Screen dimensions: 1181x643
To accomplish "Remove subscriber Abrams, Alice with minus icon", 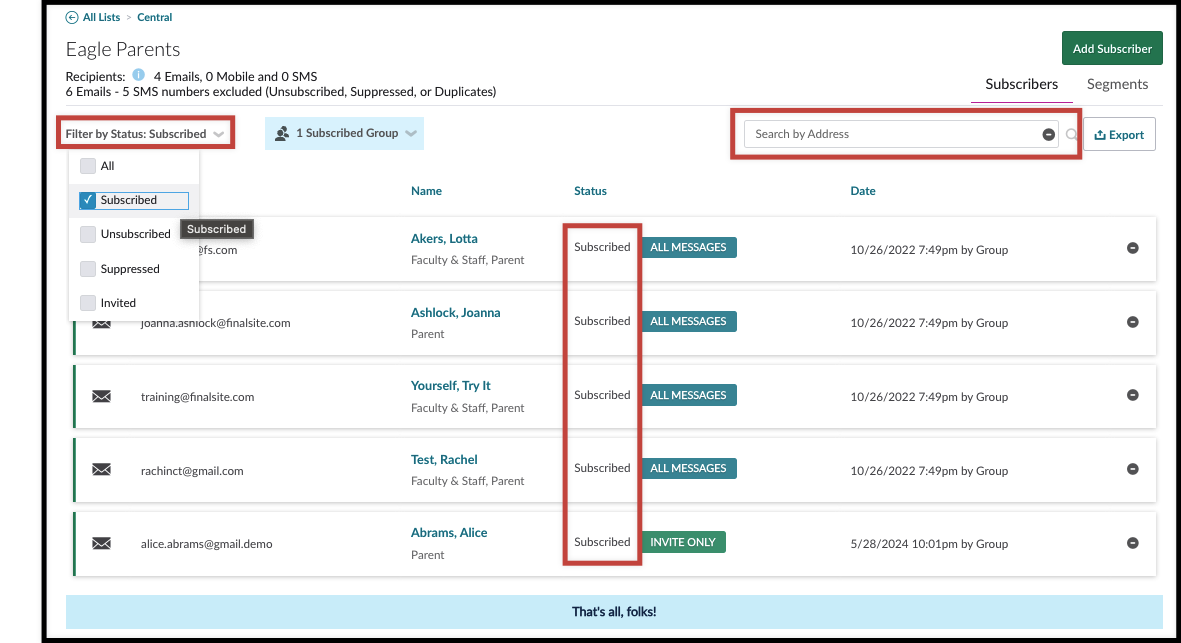I will 1133,543.
